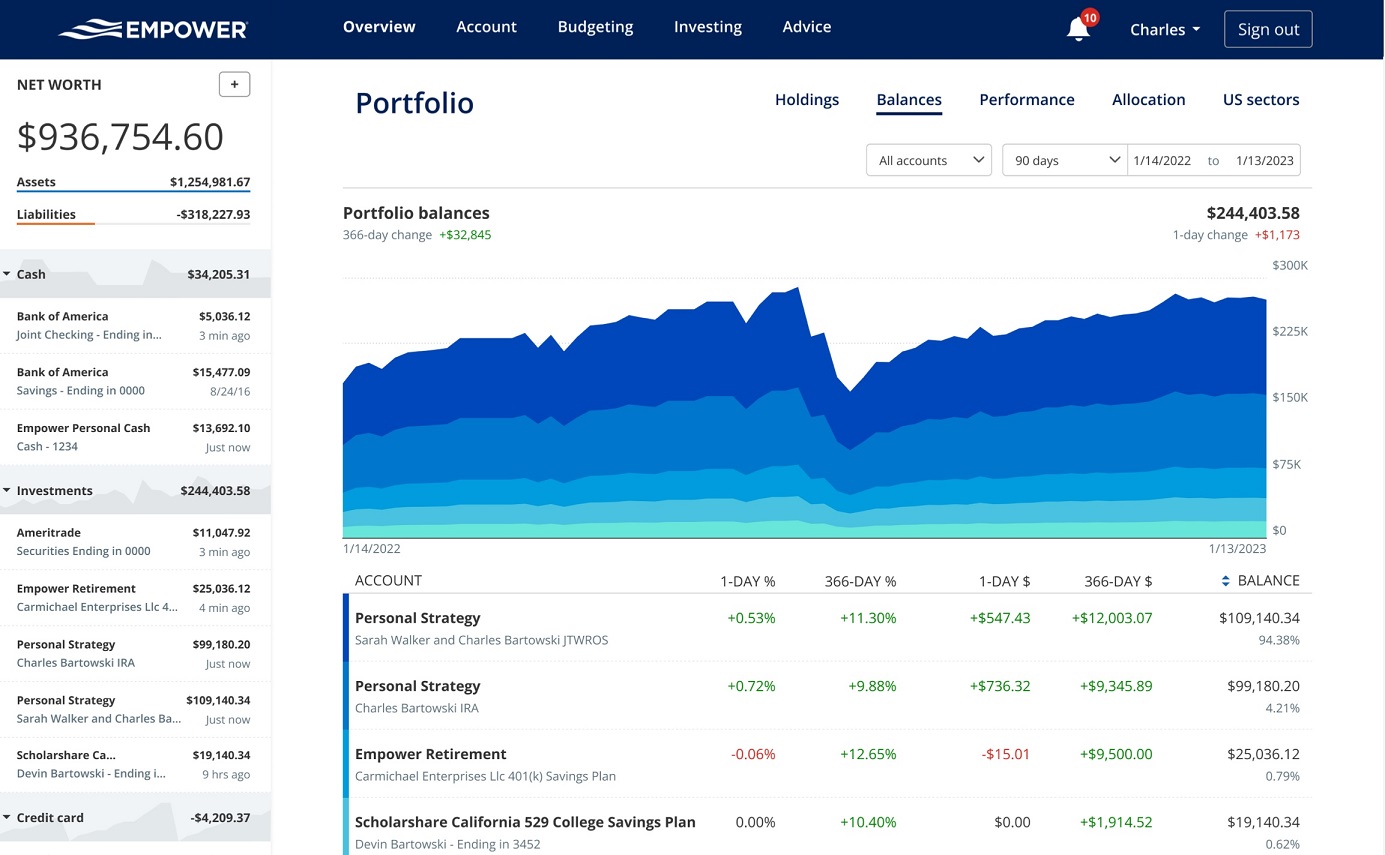Open Personal Strategy Charles Bartowski IRA table row

827,696
